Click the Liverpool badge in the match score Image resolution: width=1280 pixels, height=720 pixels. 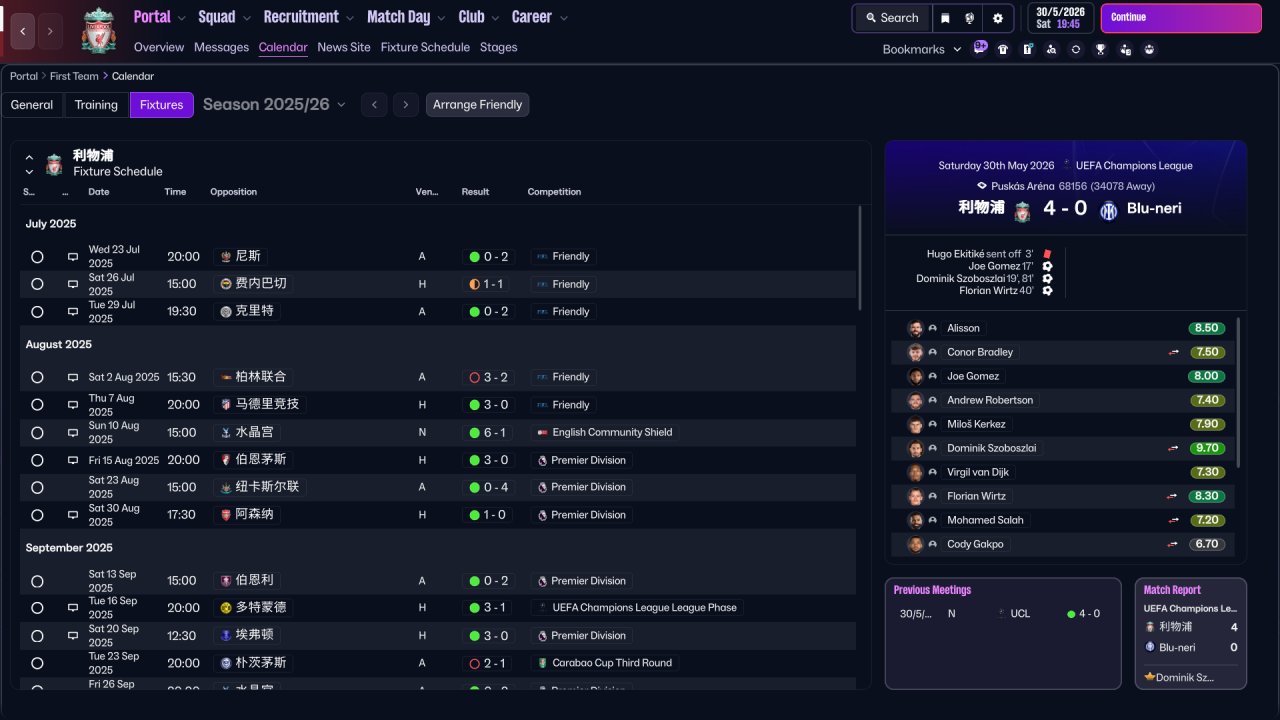pyautogui.click(x=1022, y=211)
